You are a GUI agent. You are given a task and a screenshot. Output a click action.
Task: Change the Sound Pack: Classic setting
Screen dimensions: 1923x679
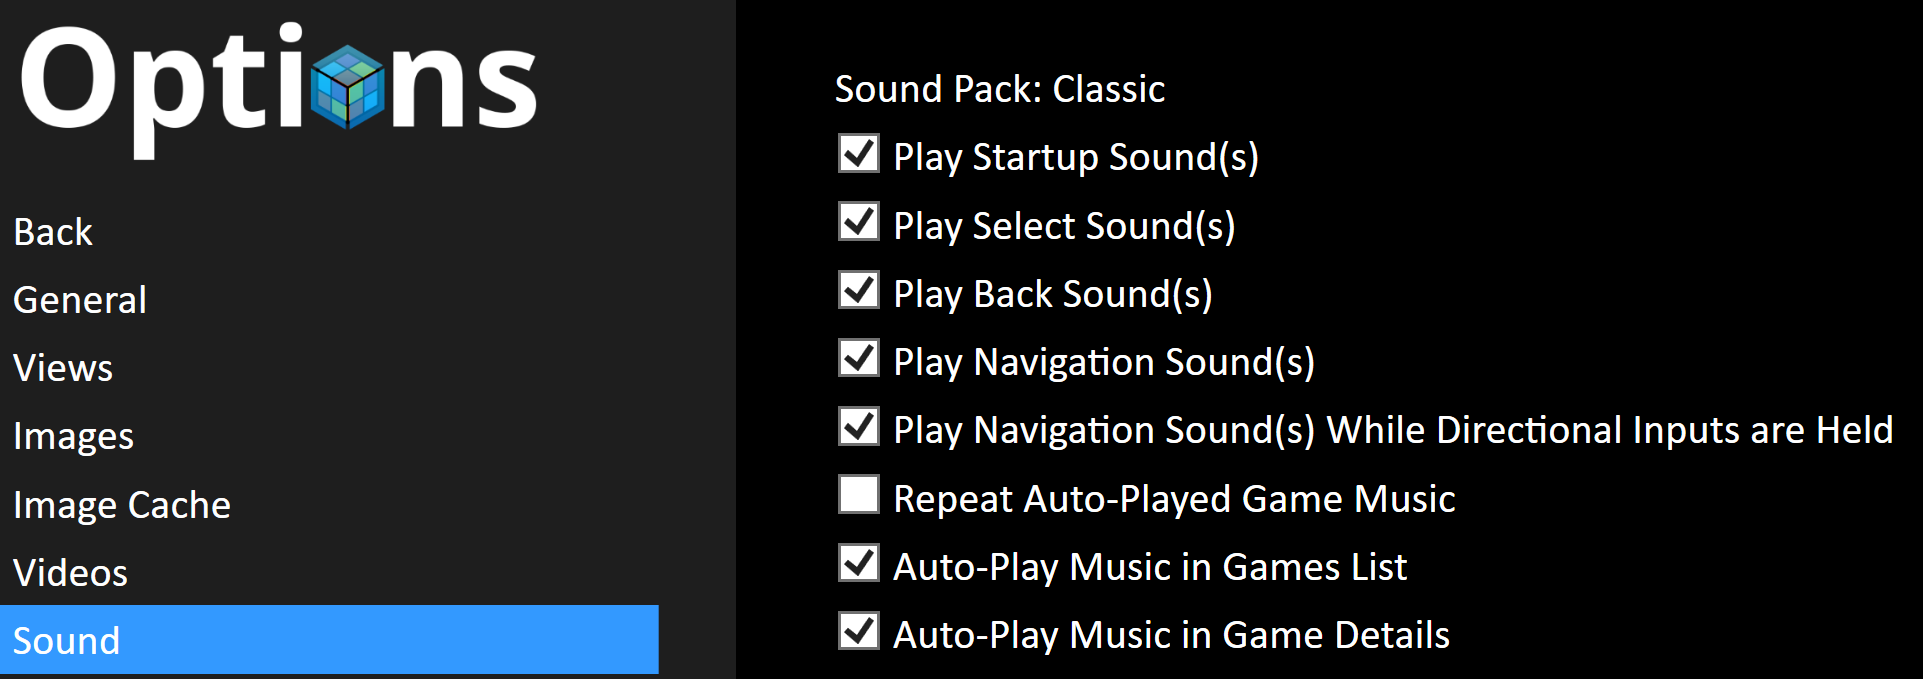point(1000,89)
